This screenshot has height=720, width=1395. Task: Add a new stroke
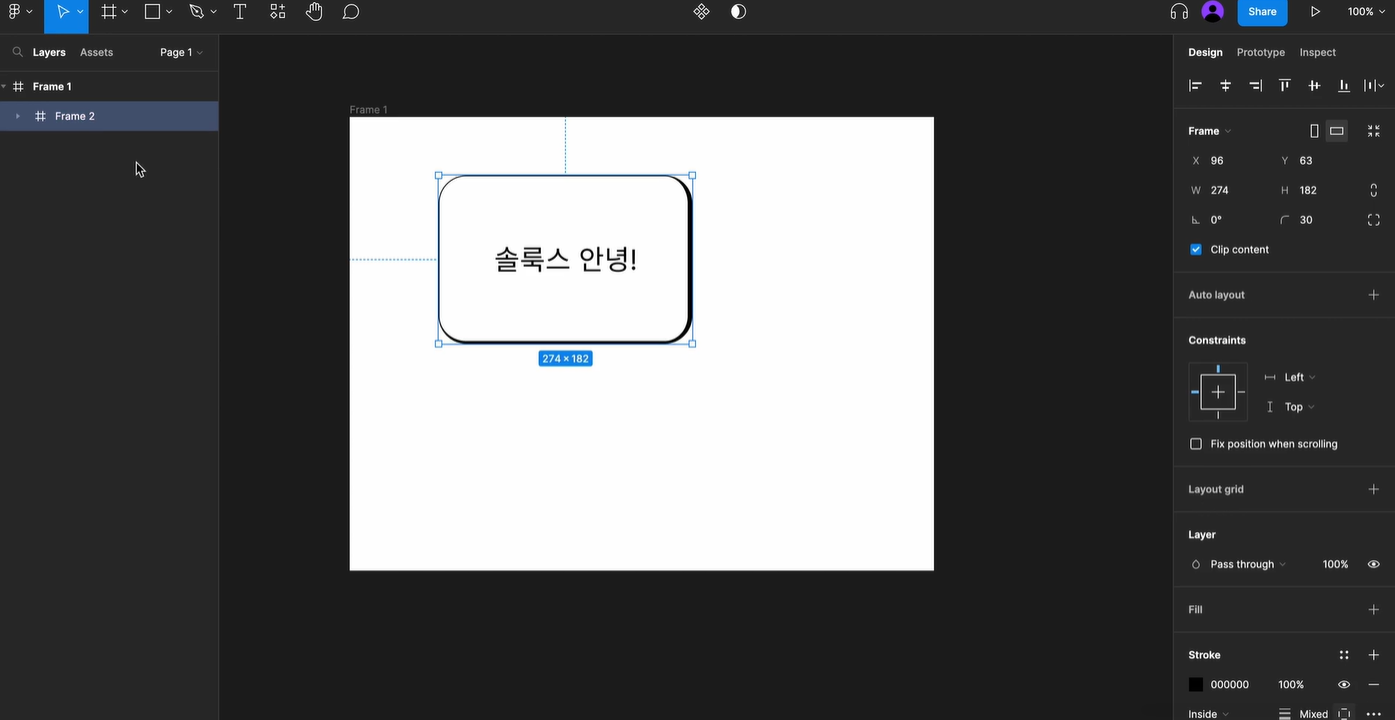1374,655
